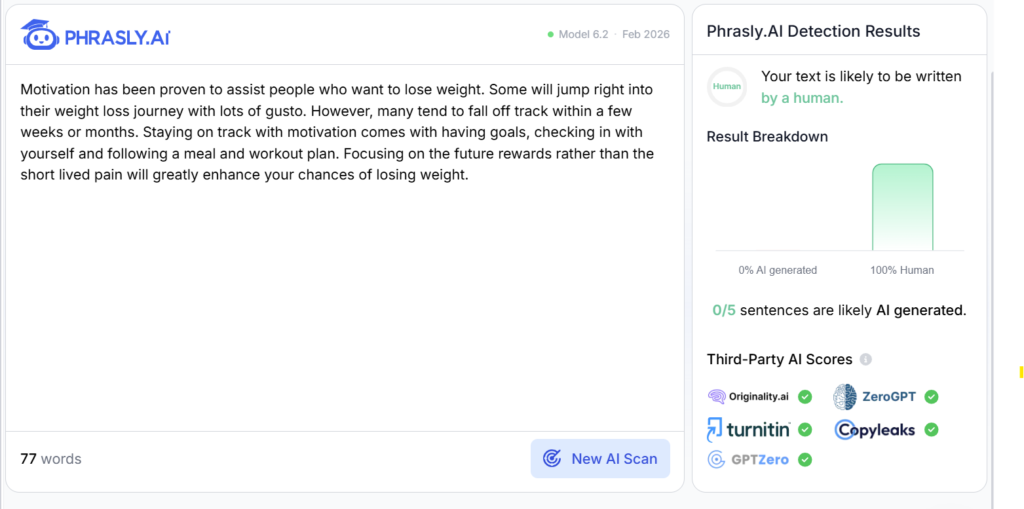Click the ZeroGPT brain logo
The width and height of the screenshot is (1024, 509).
(x=846, y=397)
